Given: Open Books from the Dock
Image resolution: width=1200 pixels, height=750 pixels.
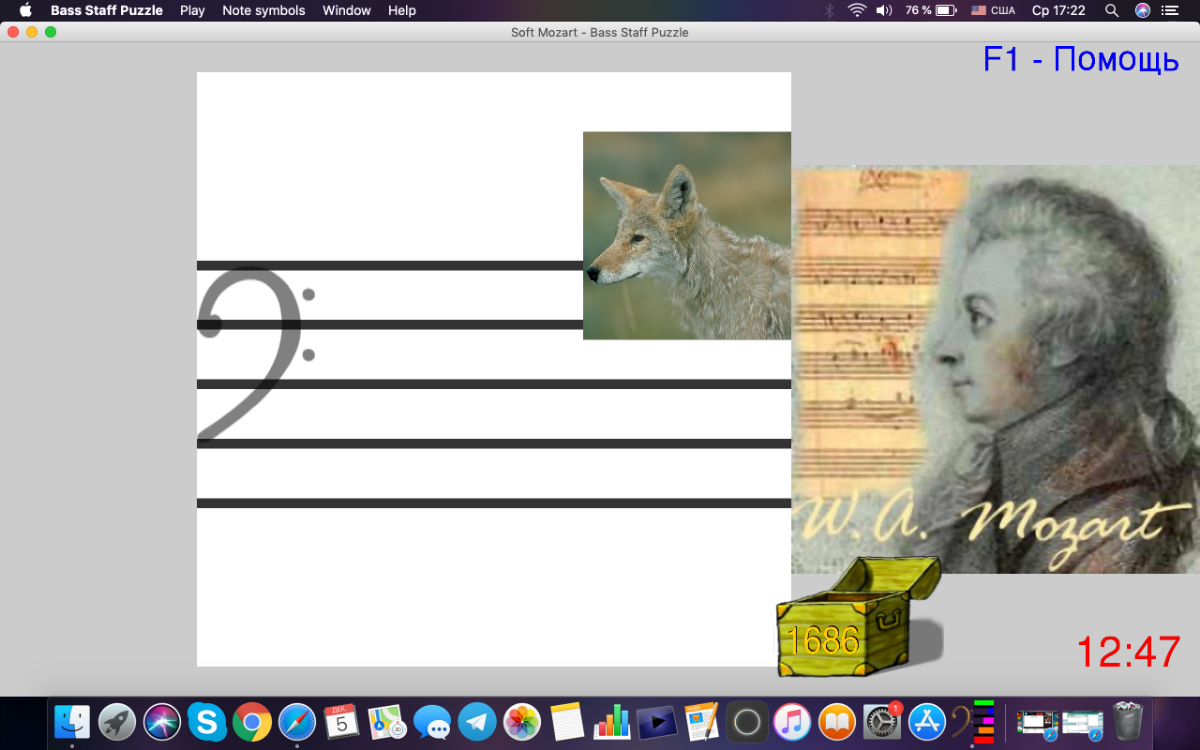Looking at the screenshot, I should pos(837,721).
